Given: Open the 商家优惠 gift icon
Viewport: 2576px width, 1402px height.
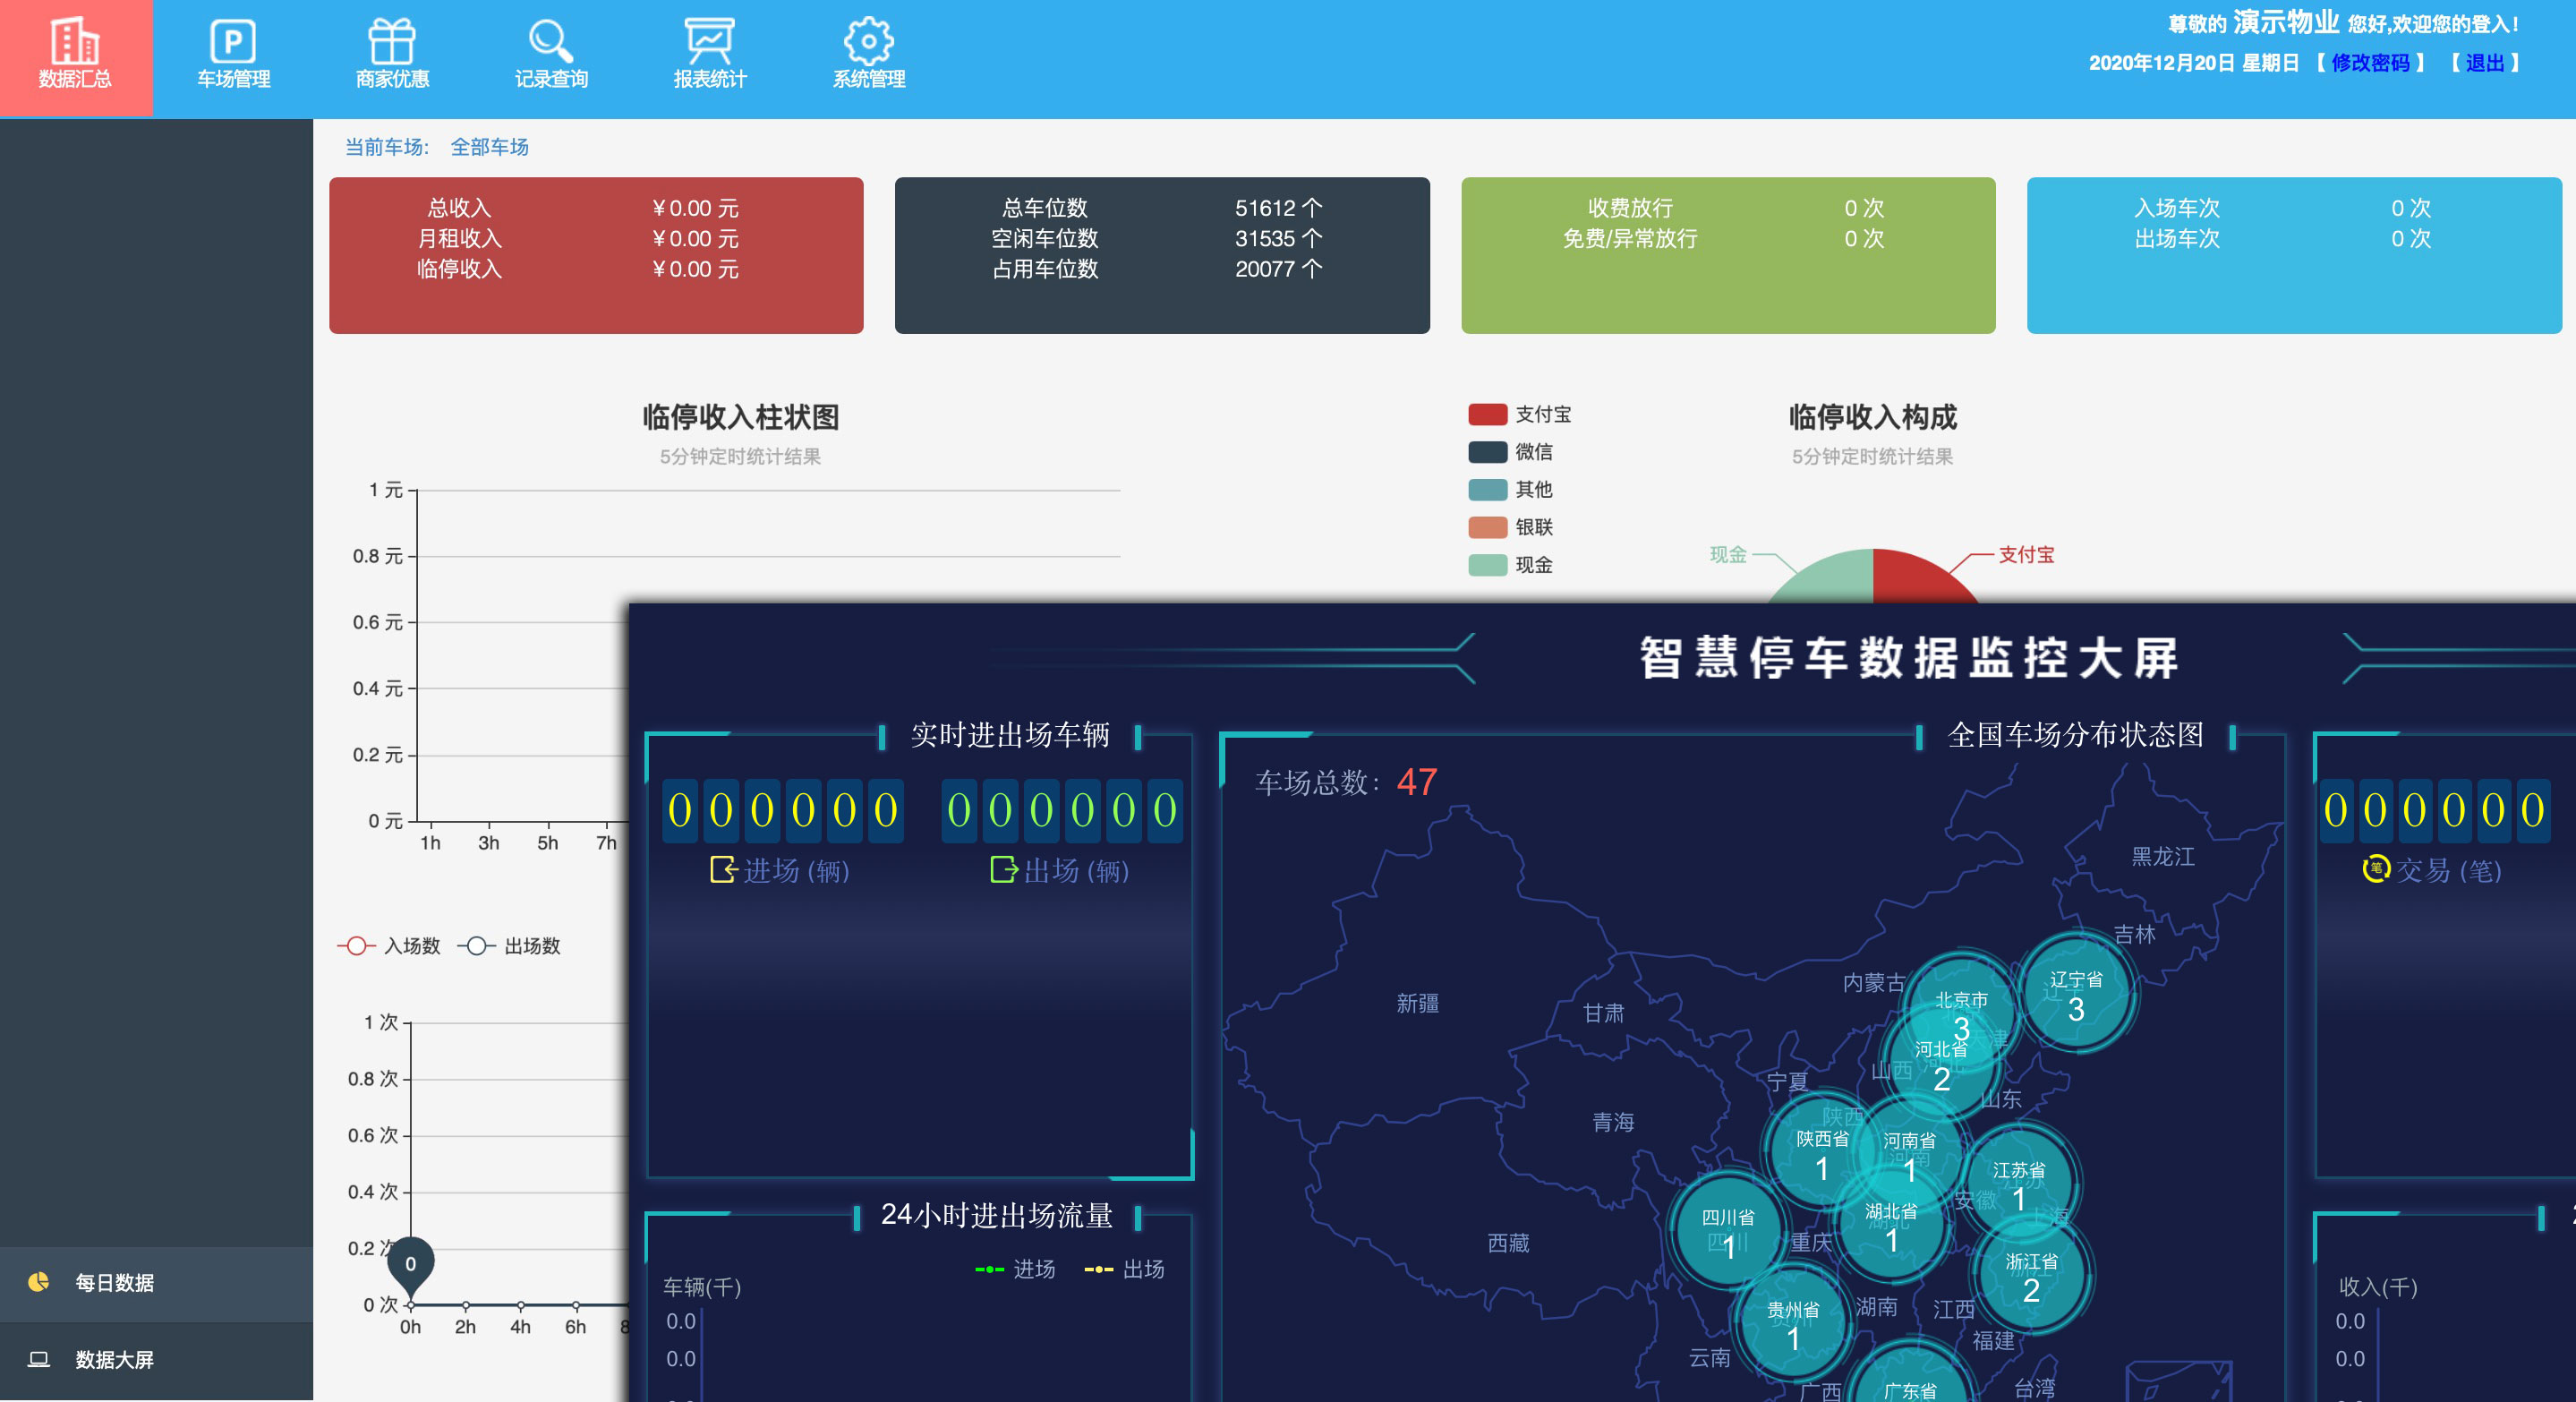Looking at the screenshot, I should (x=392, y=41).
